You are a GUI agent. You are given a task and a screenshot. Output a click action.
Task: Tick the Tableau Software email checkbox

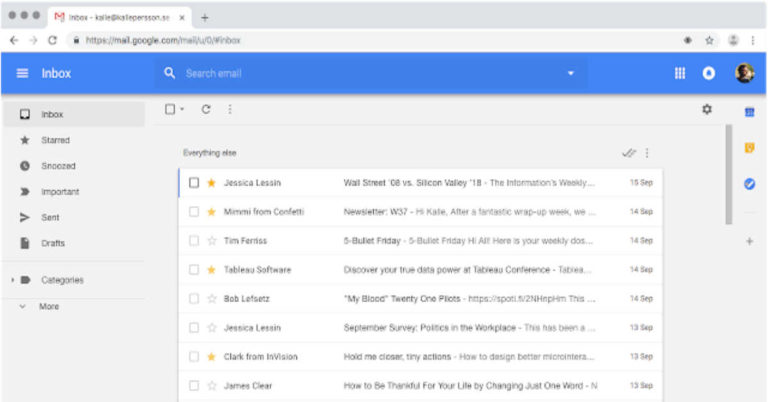click(194, 269)
